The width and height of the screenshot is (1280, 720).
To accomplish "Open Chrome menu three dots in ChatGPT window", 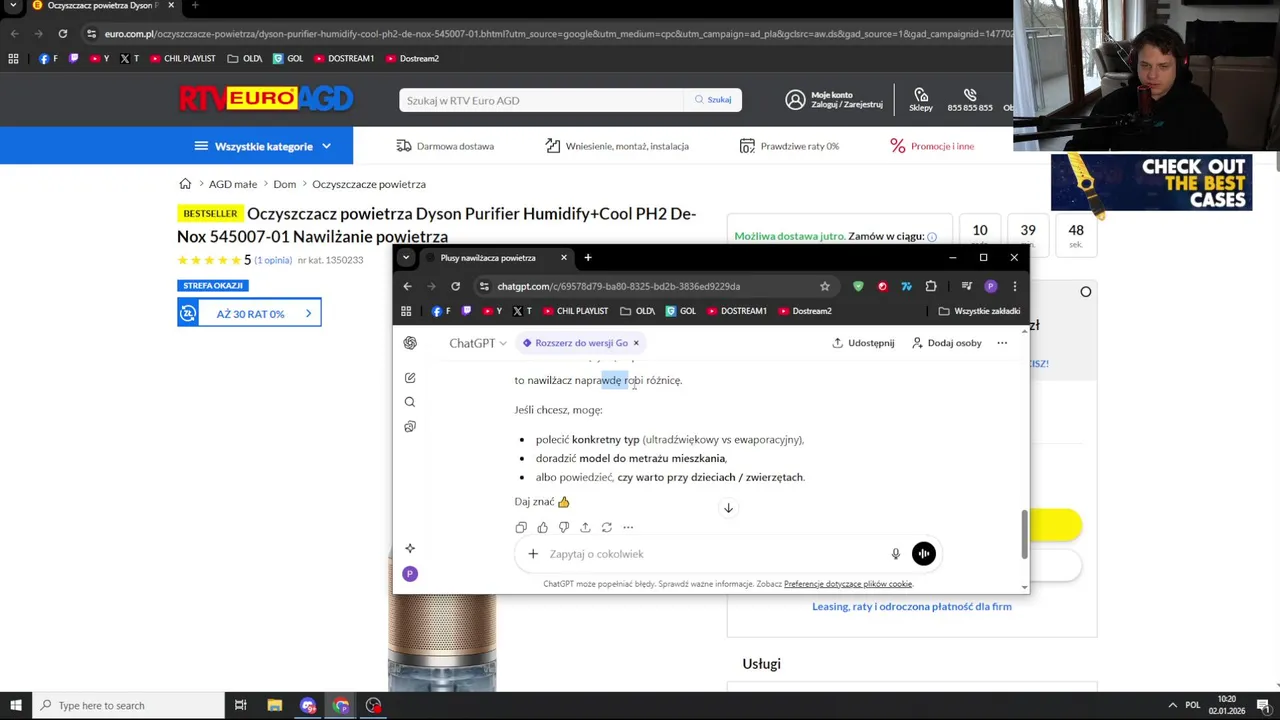I will (x=1014, y=286).
